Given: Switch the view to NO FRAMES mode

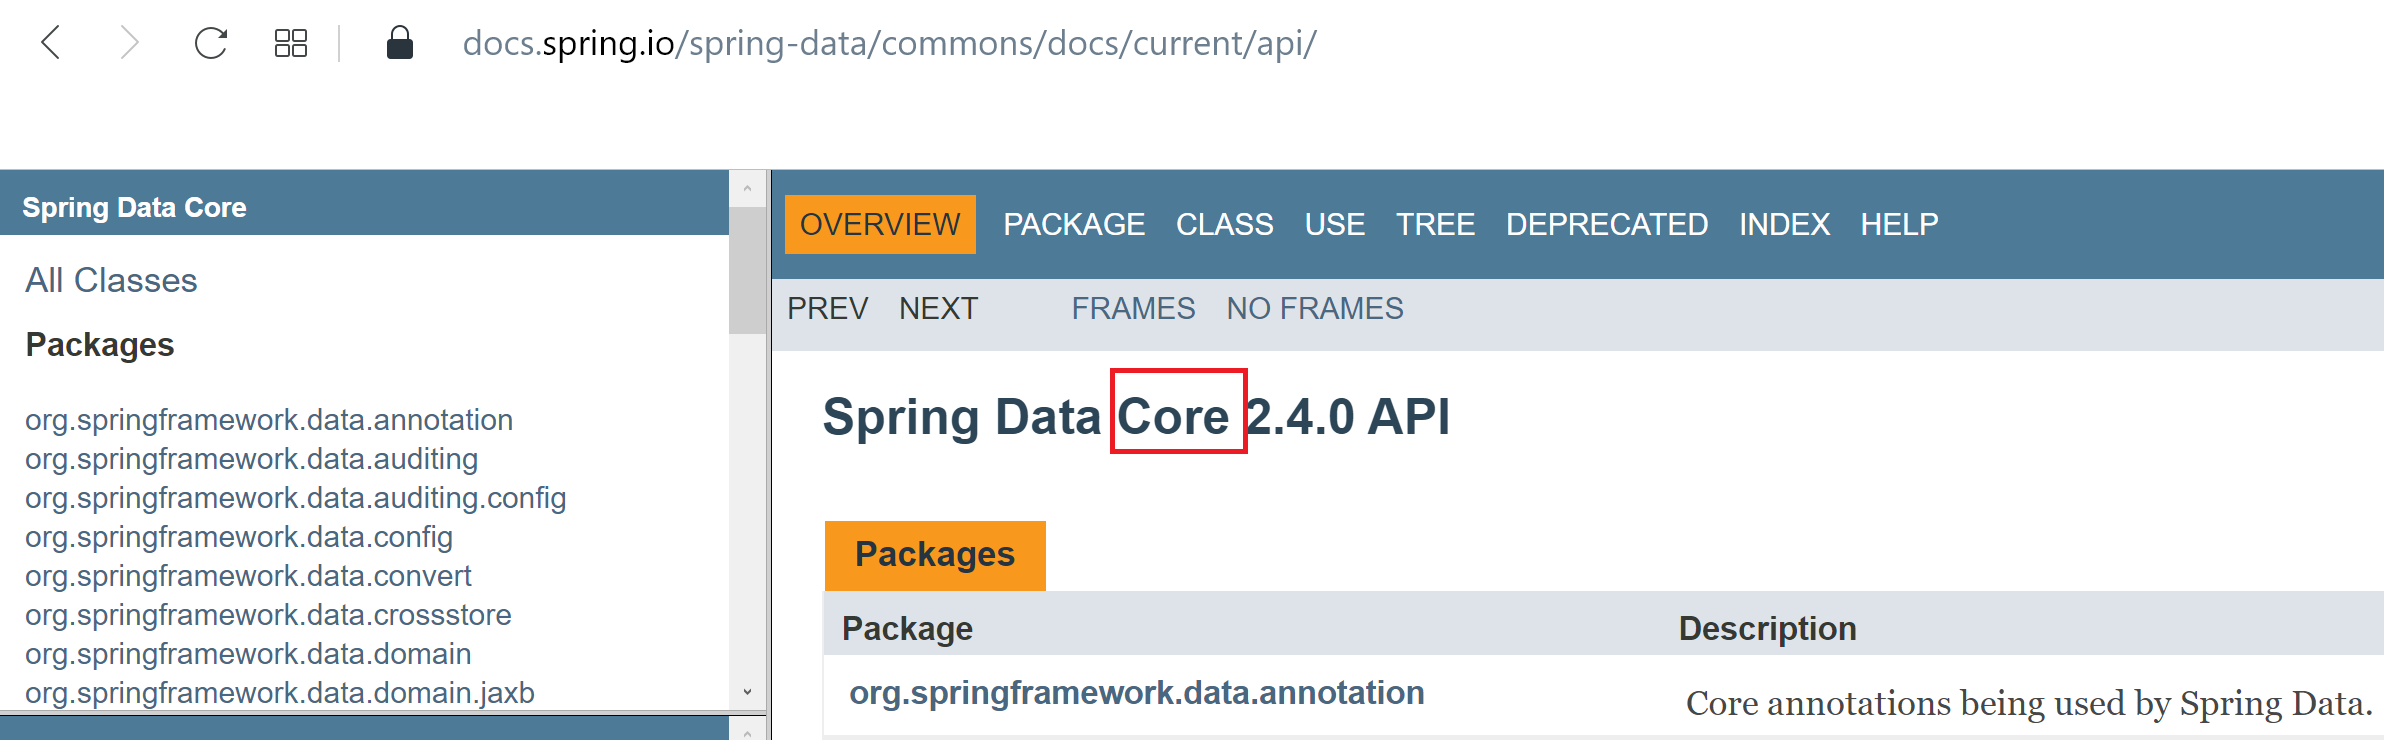Looking at the screenshot, I should pyautogui.click(x=1313, y=308).
